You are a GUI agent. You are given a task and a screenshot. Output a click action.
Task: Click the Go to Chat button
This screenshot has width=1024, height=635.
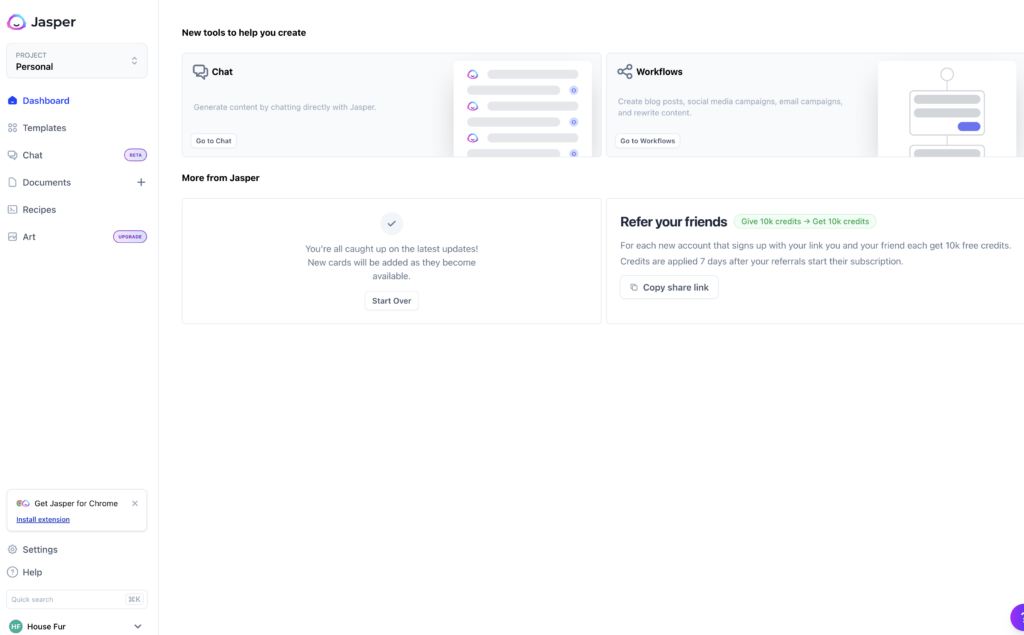tap(214, 141)
